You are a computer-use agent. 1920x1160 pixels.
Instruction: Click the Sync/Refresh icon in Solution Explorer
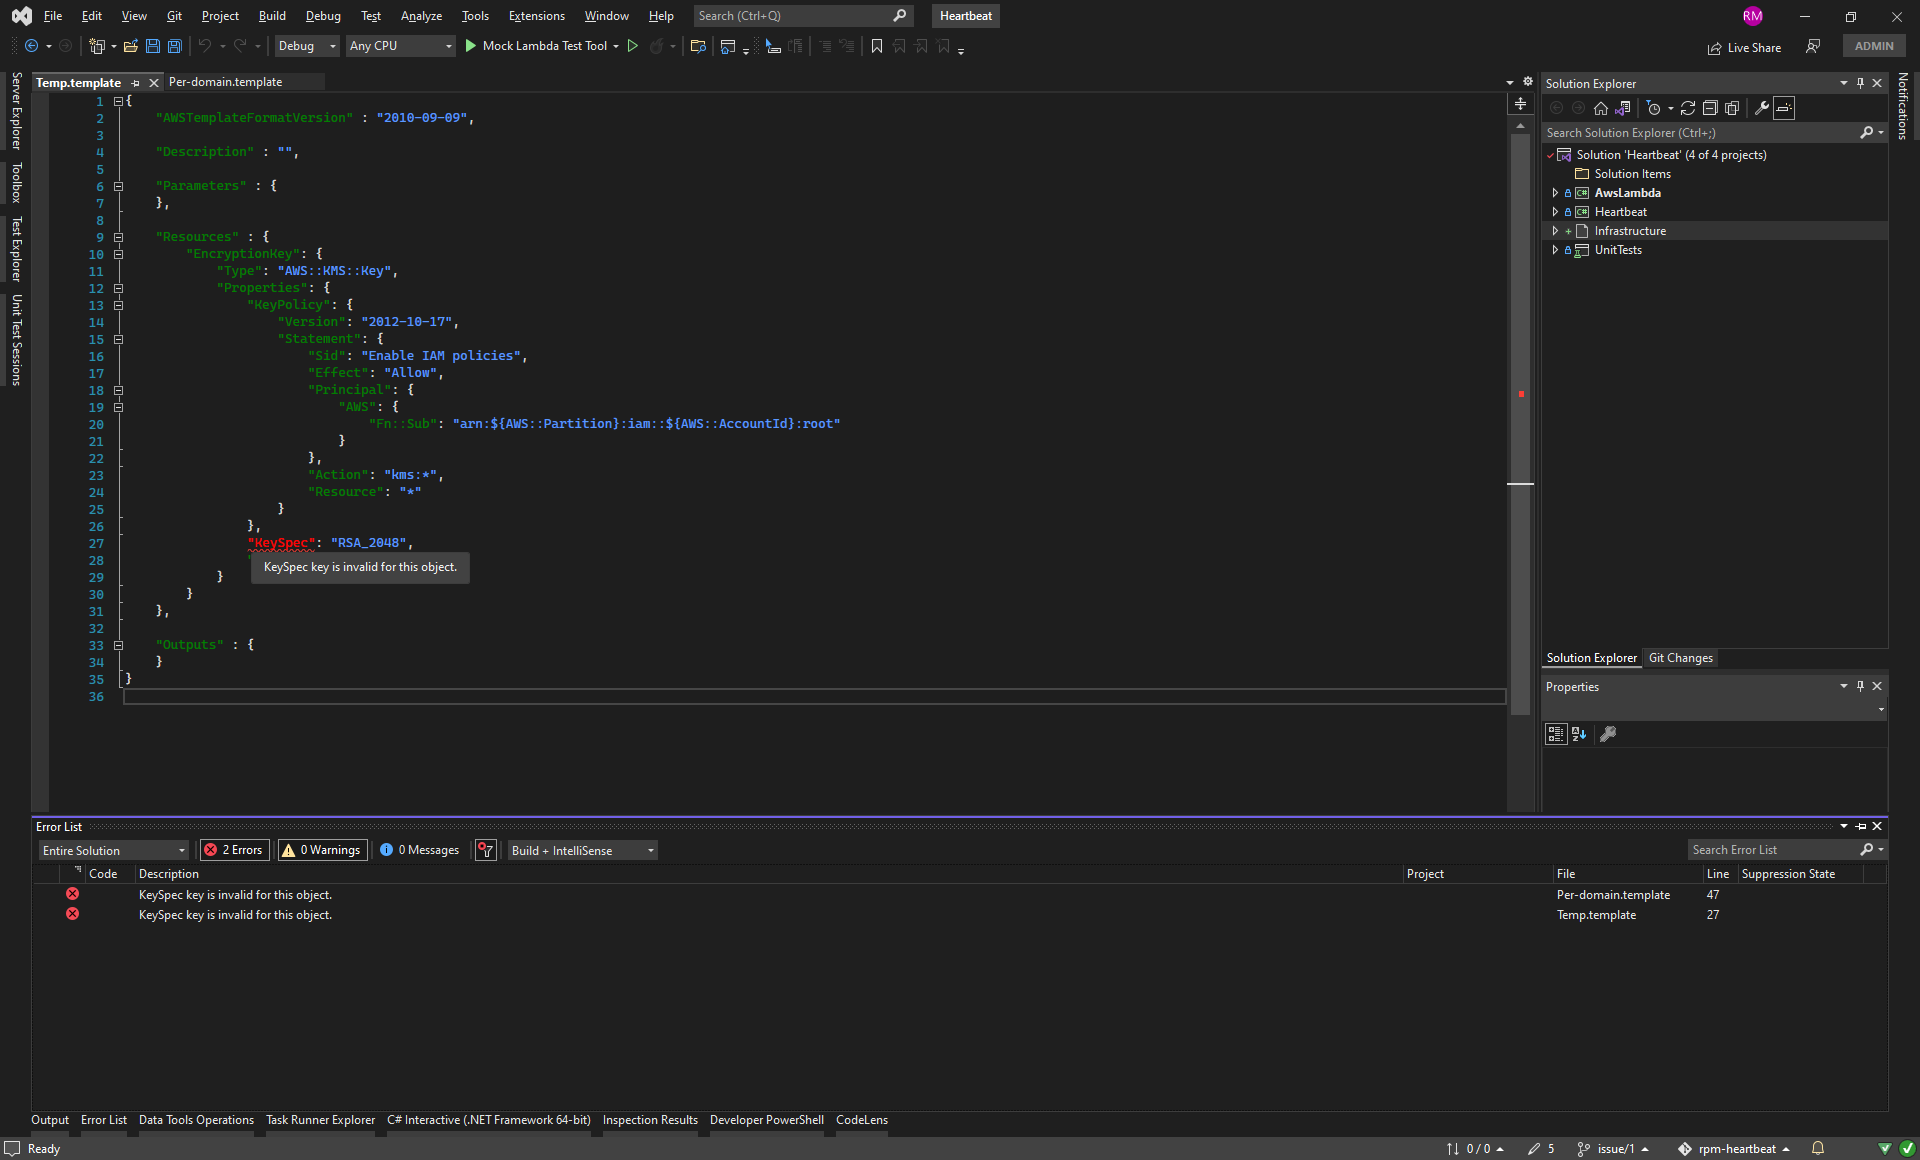coord(1688,108)
